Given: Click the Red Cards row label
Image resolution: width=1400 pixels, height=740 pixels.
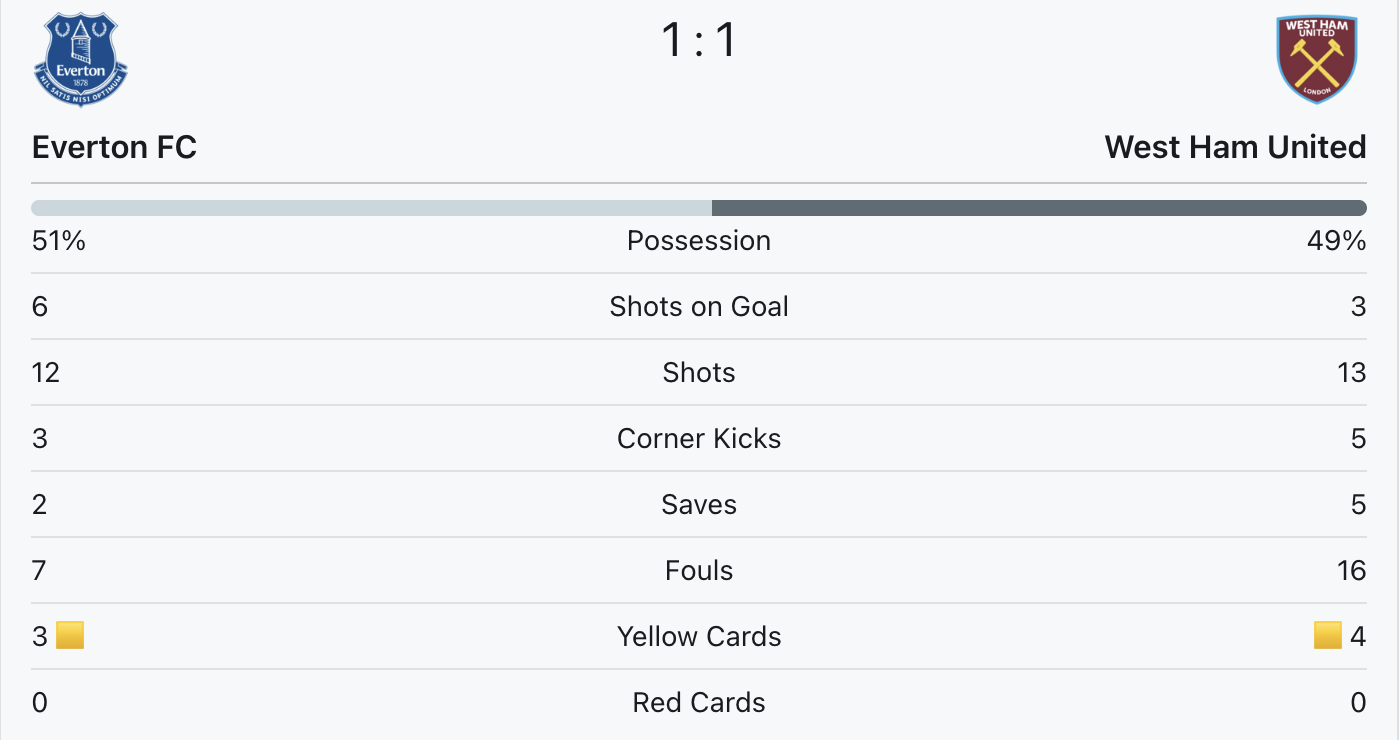Looking at the screenshot, I should click(x=699, y=703).
